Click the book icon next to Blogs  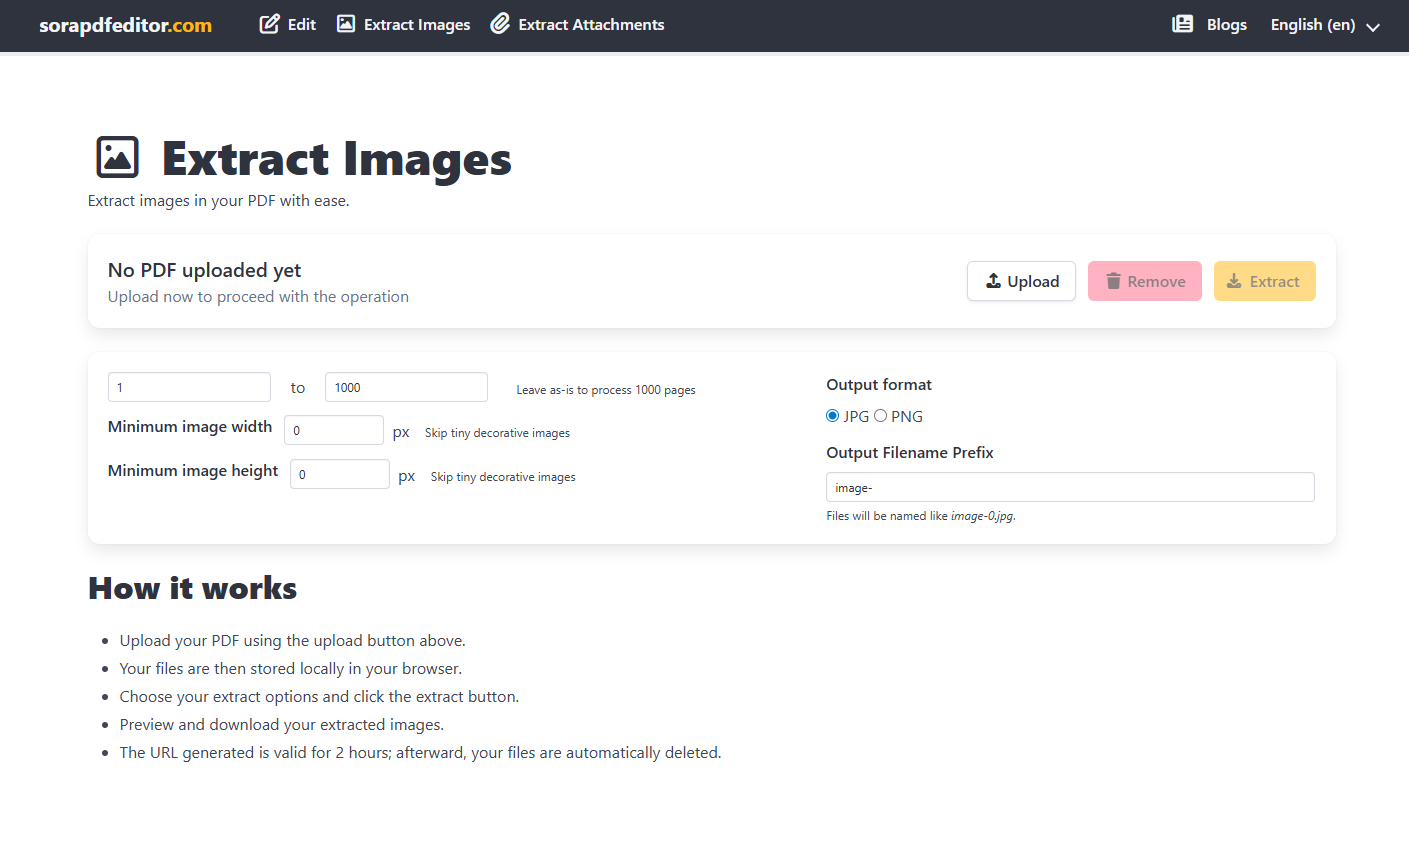[1184, 24]
